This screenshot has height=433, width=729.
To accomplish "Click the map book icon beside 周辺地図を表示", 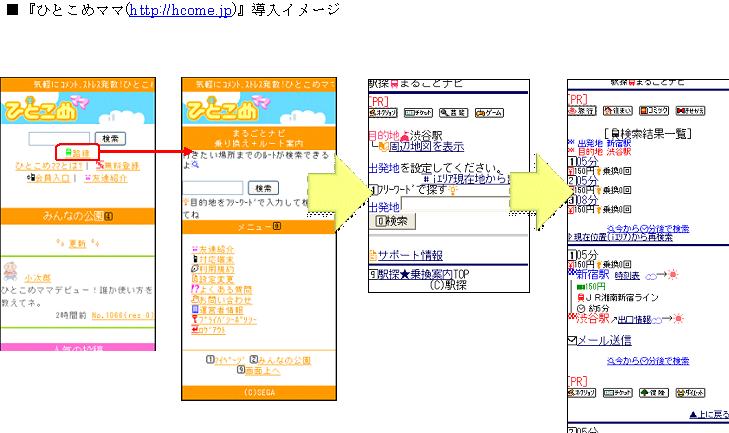I will tap(384, 147).
